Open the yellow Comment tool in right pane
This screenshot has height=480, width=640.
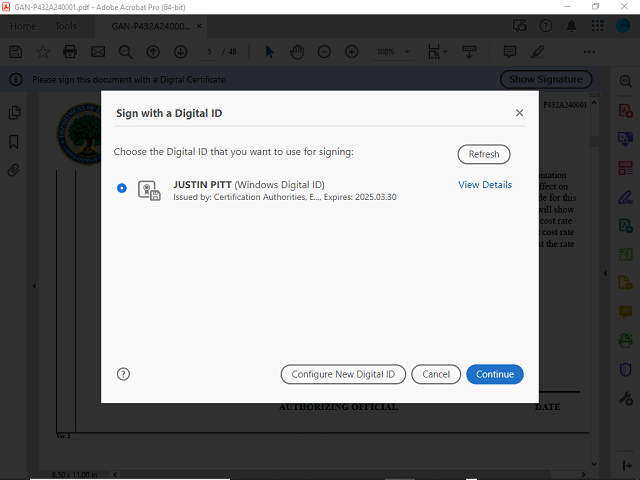625,312
